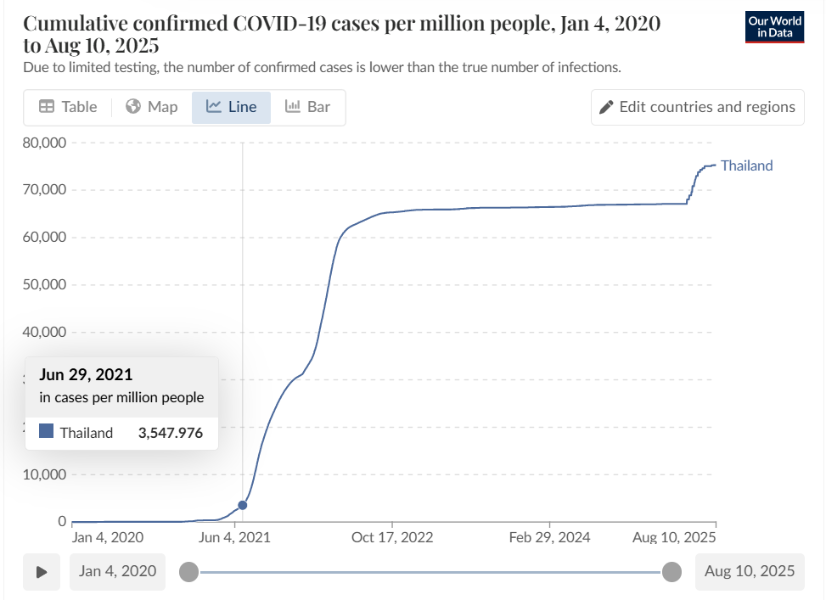This screenshot has width=826, height=600.
Task: Open Edit countries and regions
Action: tap(697, 107)
